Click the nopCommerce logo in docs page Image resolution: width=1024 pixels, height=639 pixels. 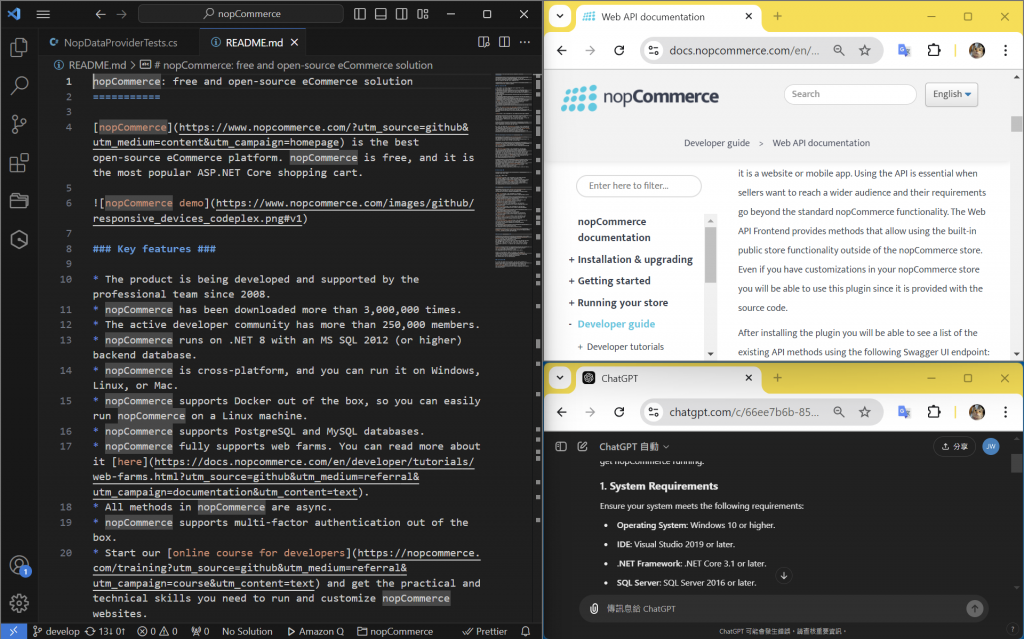click(639, 97)
